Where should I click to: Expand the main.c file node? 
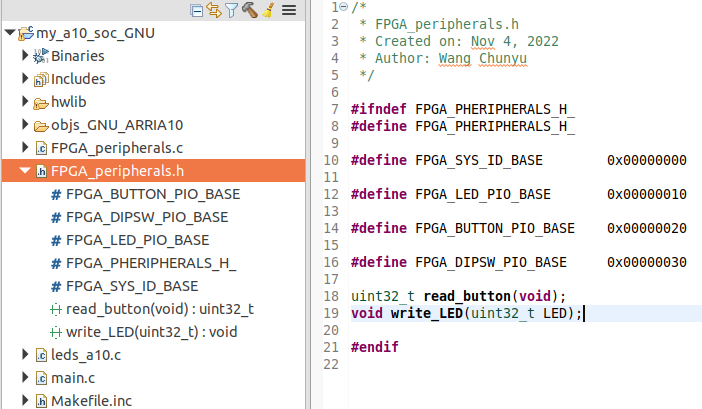click(x=25, y=378)
